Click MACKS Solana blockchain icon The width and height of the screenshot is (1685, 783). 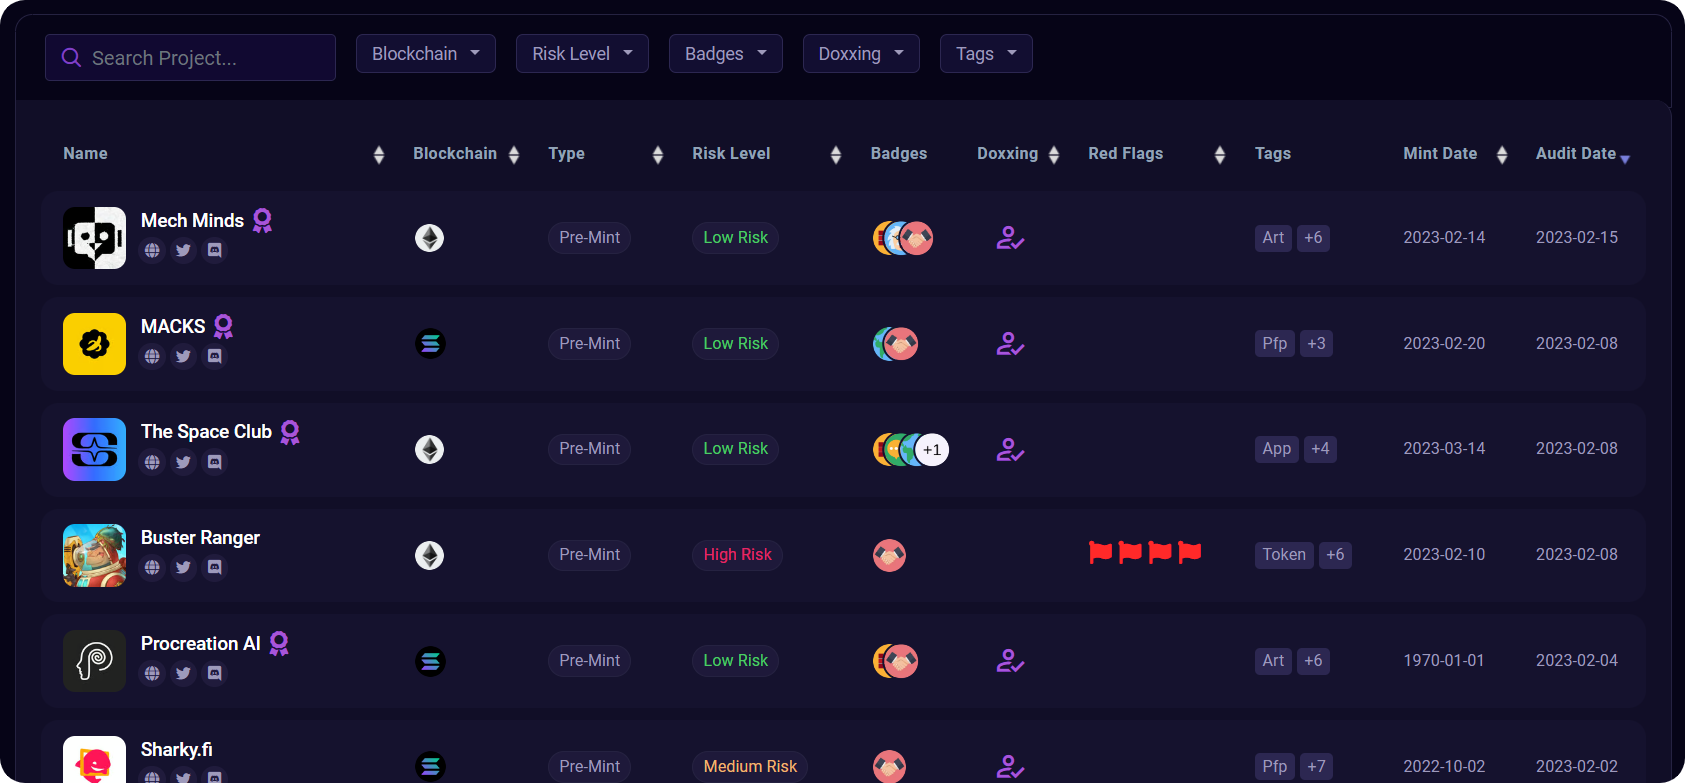pos(430,344)
